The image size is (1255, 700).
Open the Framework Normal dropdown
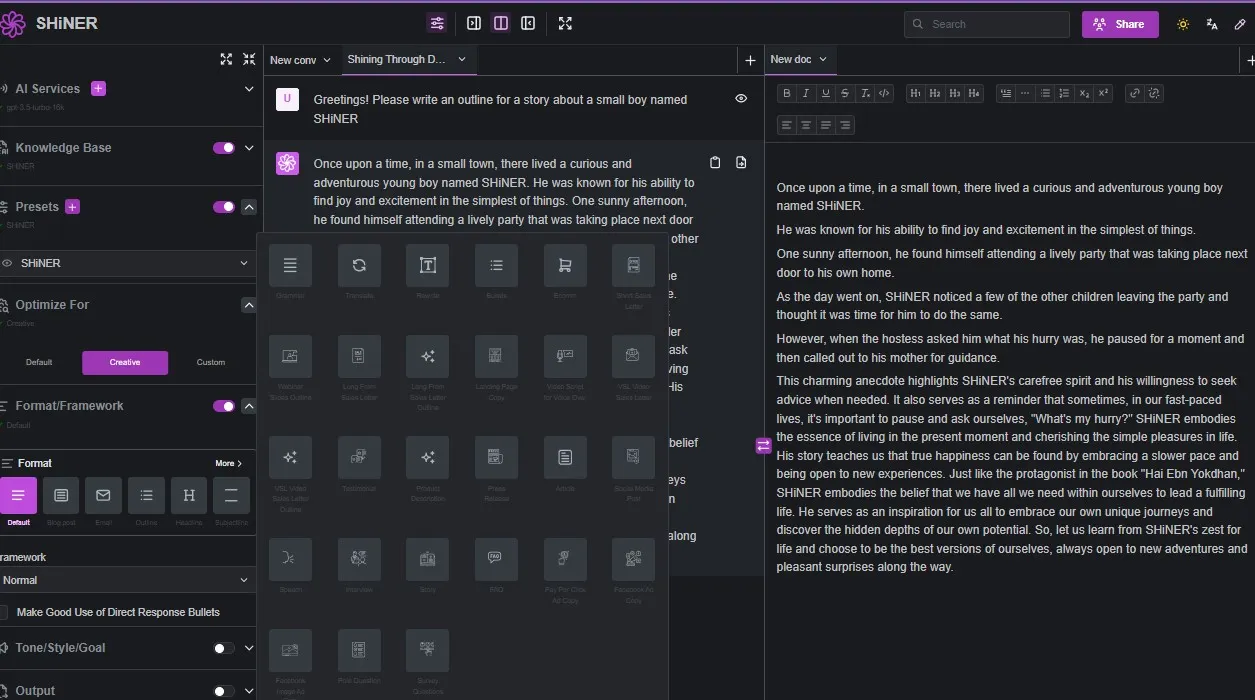tap(125, 580)
